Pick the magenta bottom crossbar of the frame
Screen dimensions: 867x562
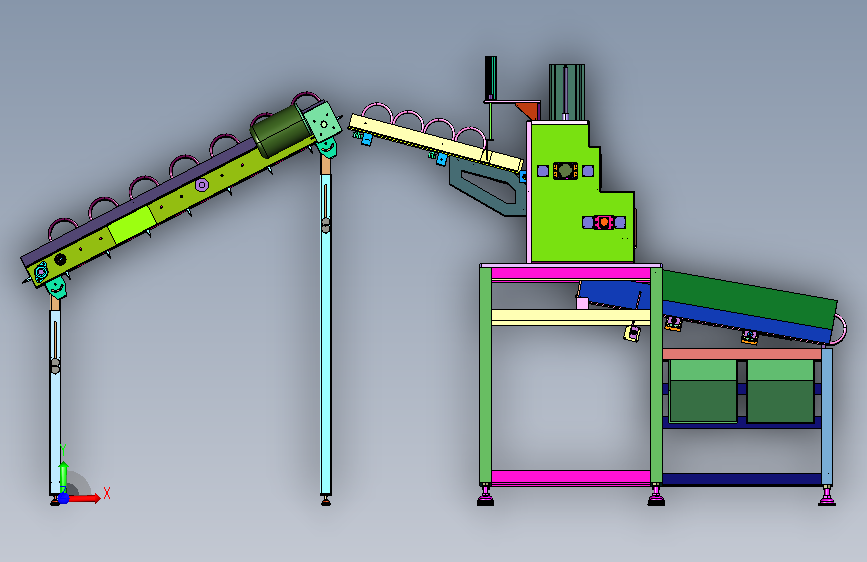pyautogui.click(x=570, y=477)
